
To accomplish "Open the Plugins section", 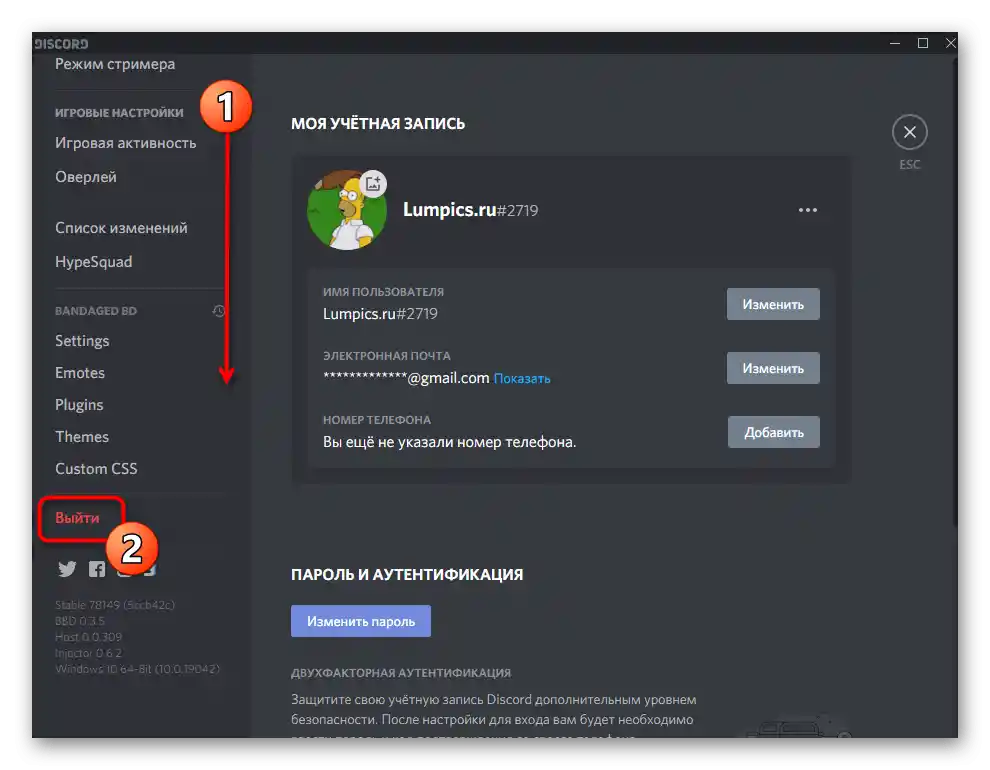I will point(79,405).
